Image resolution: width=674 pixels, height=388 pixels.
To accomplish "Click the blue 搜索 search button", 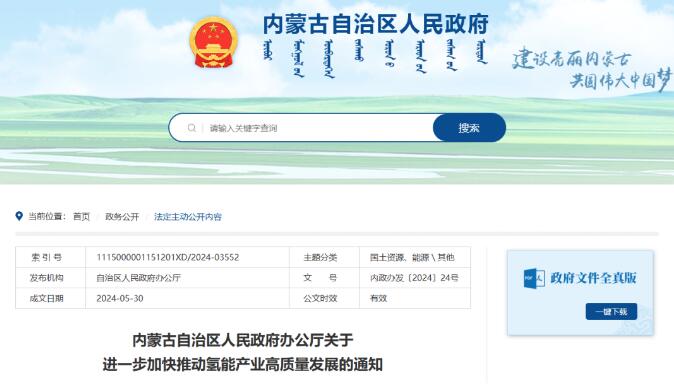I will tap(469, 128).
